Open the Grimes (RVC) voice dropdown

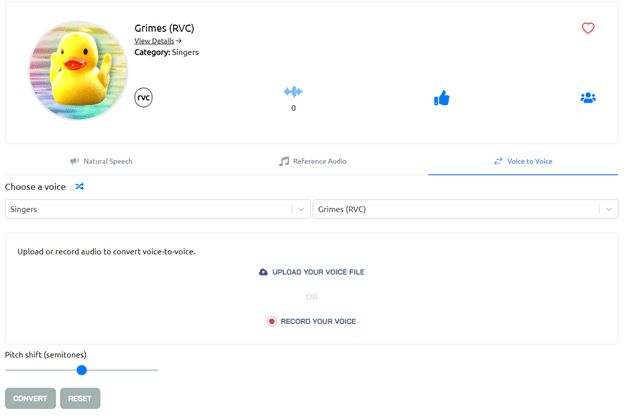456,209
